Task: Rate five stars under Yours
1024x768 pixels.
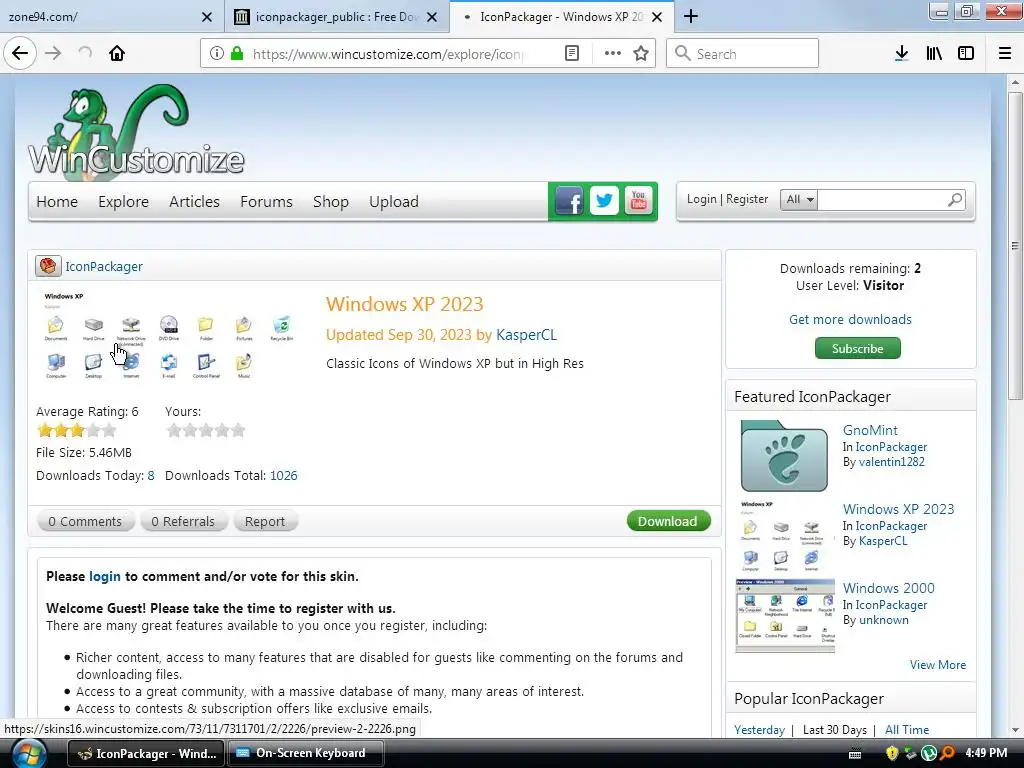Action: pyautogui.click(x=238, y=430)
